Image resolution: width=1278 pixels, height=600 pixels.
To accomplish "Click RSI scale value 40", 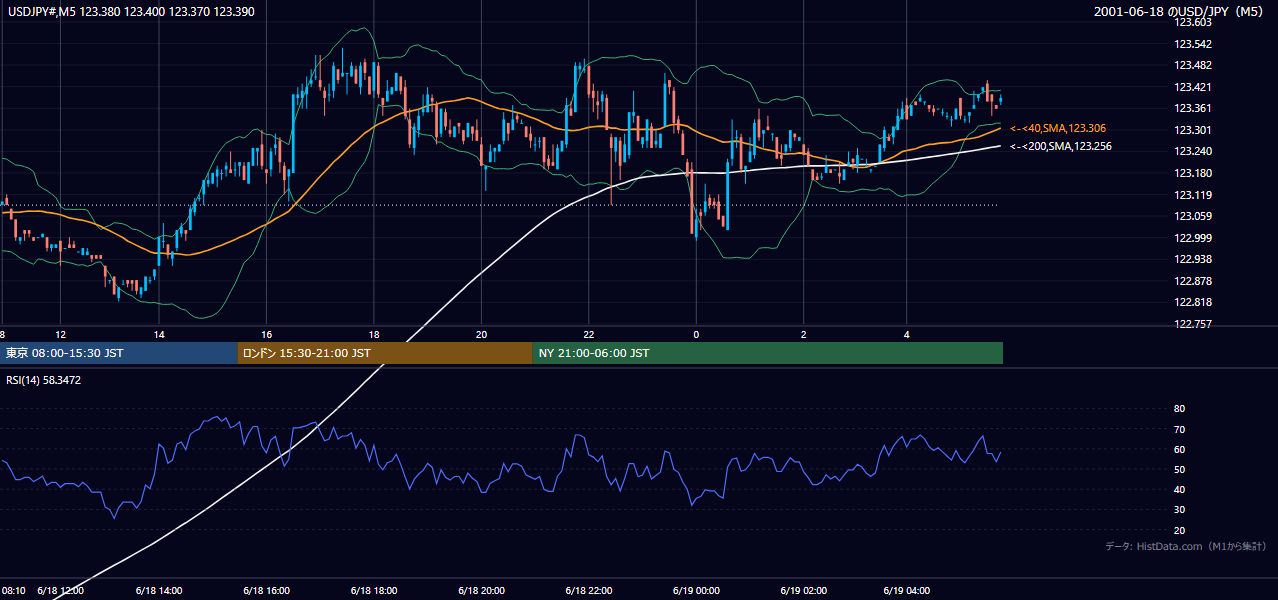I will (1179, 489).
